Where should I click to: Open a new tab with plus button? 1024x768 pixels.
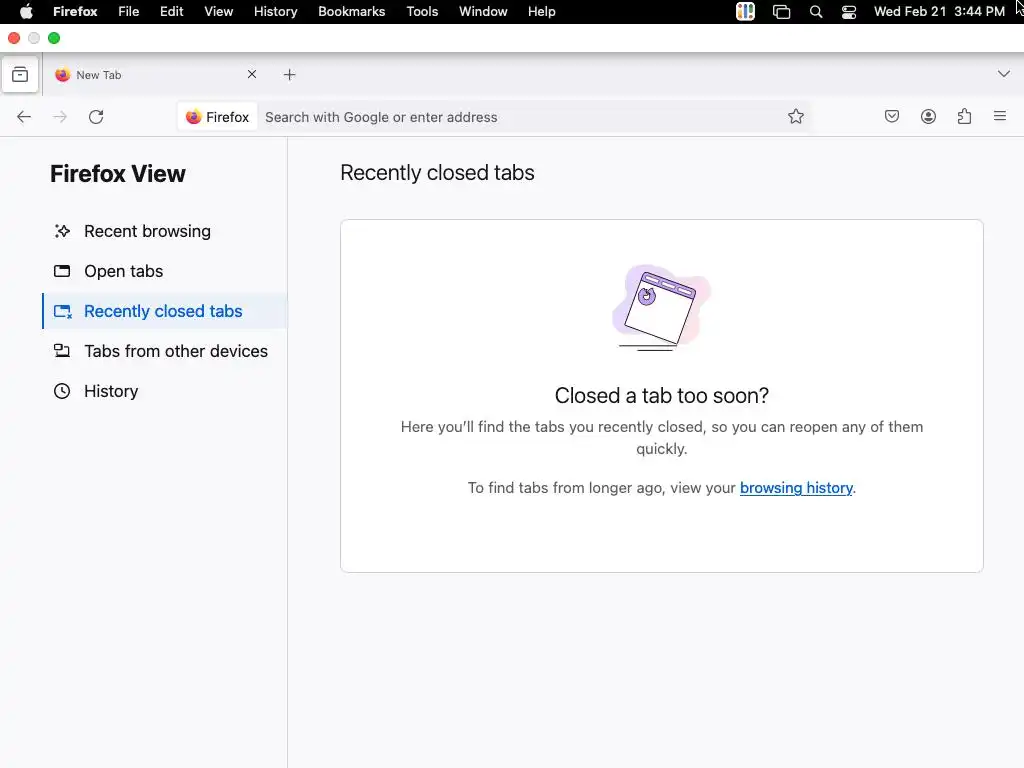289,75
